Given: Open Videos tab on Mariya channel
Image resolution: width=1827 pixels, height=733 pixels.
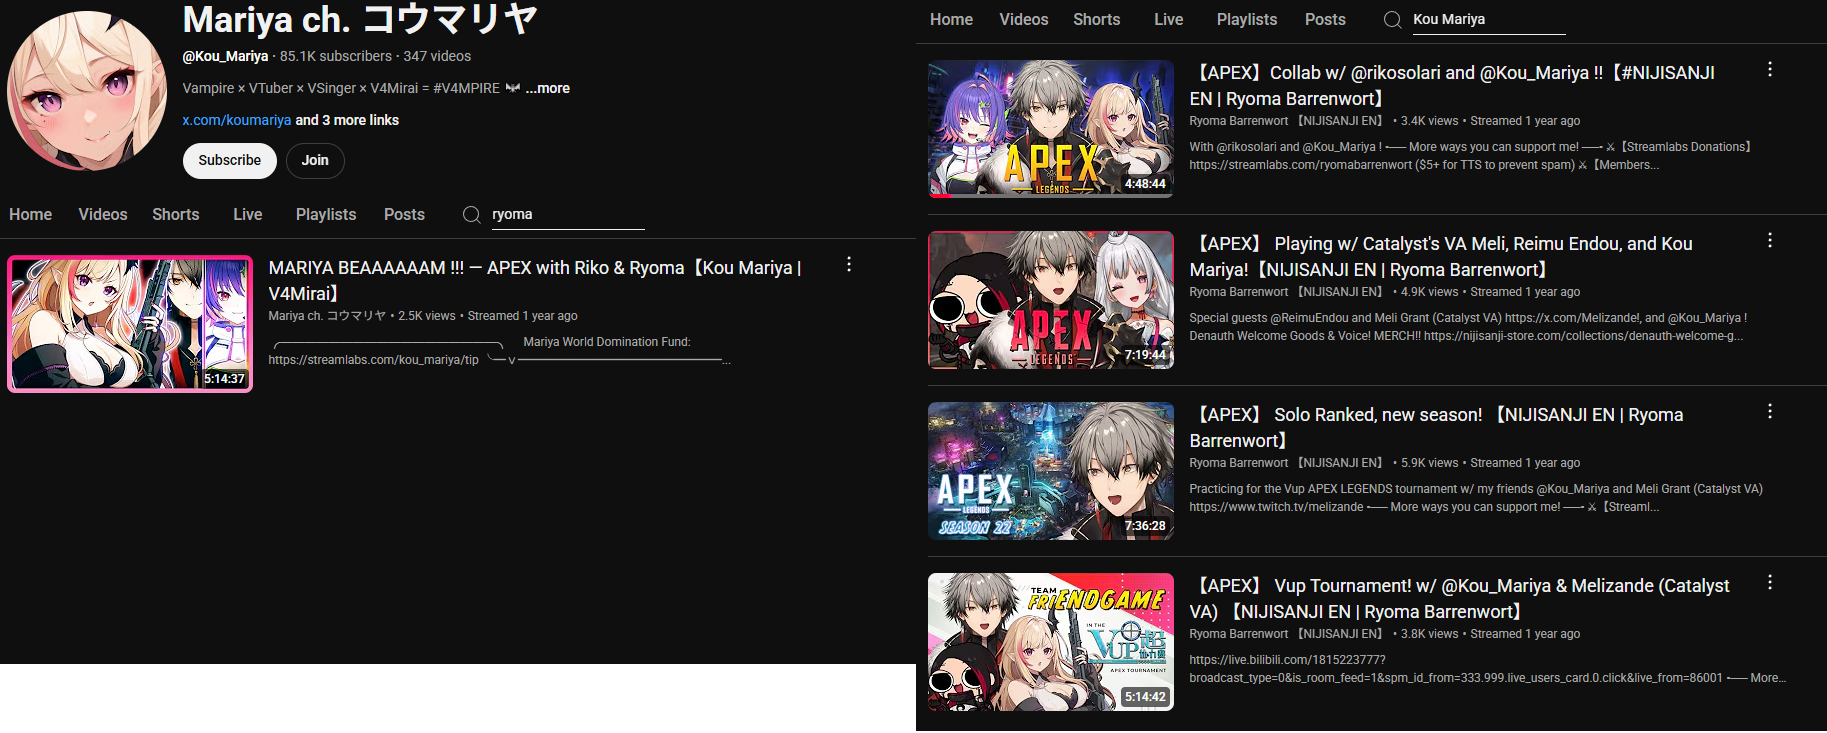Looking at the screenshot, I should coord(103,214).
